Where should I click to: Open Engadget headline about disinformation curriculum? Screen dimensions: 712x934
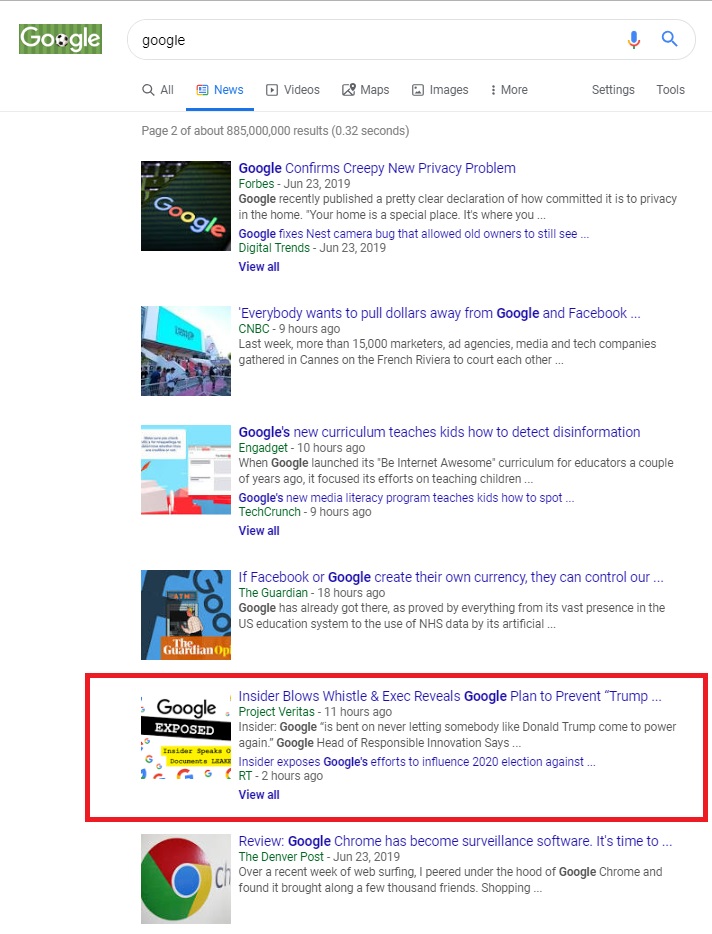pyautogui.click(x=439, y=432)
